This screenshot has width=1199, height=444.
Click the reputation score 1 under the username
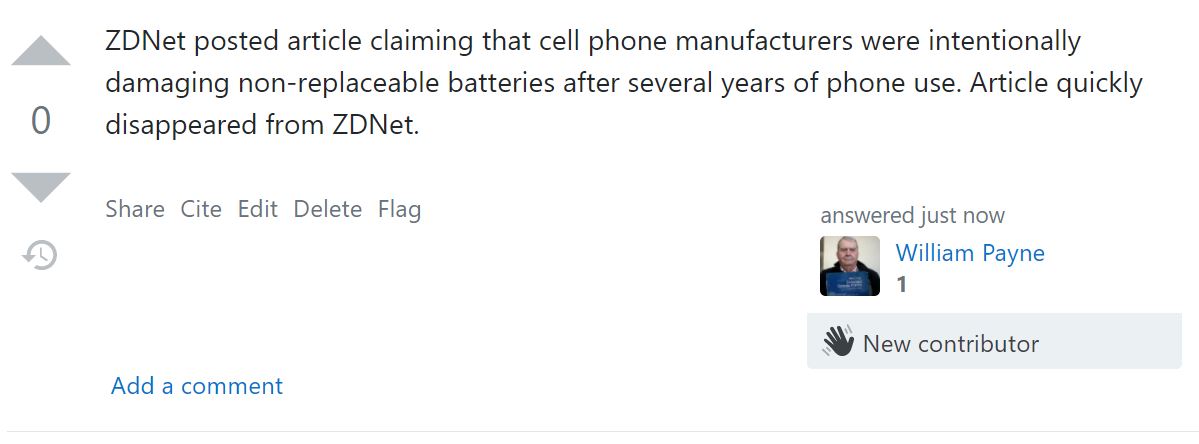click(x=902, y=285)
